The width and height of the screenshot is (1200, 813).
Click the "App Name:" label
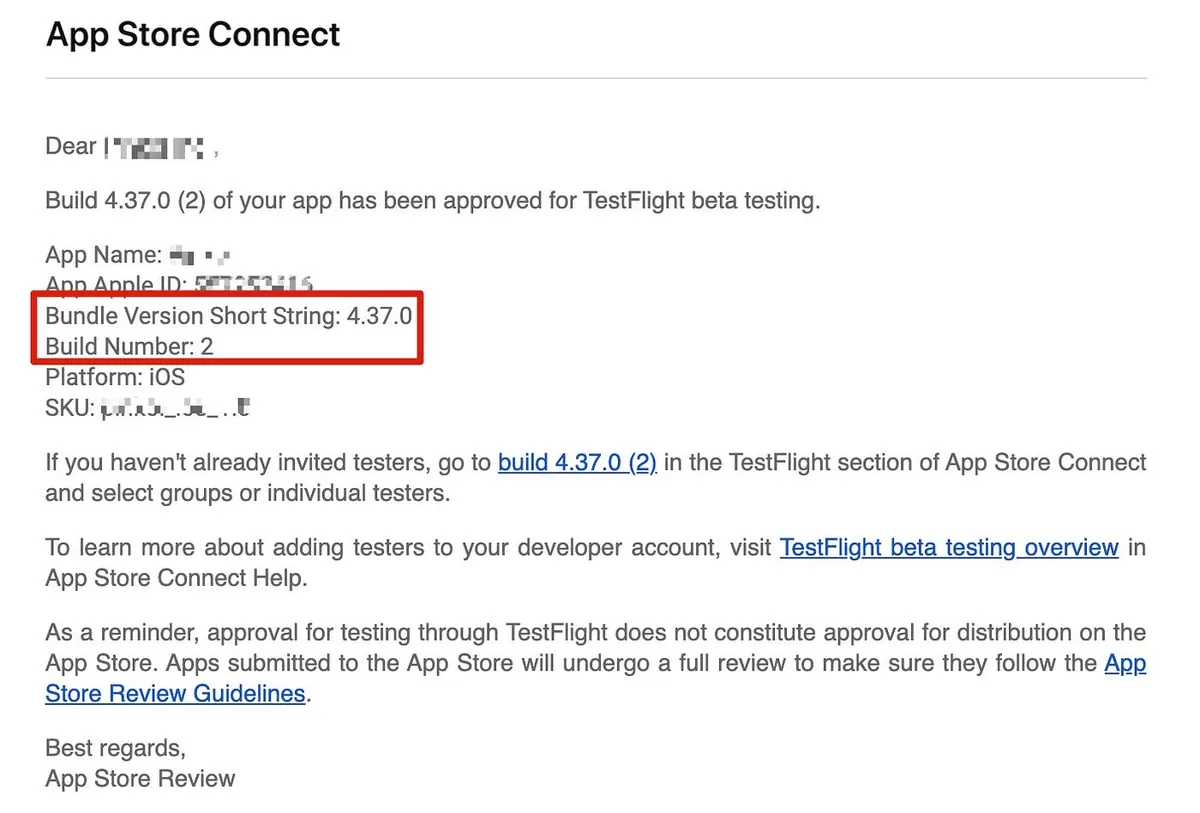(x=103, y=255)
